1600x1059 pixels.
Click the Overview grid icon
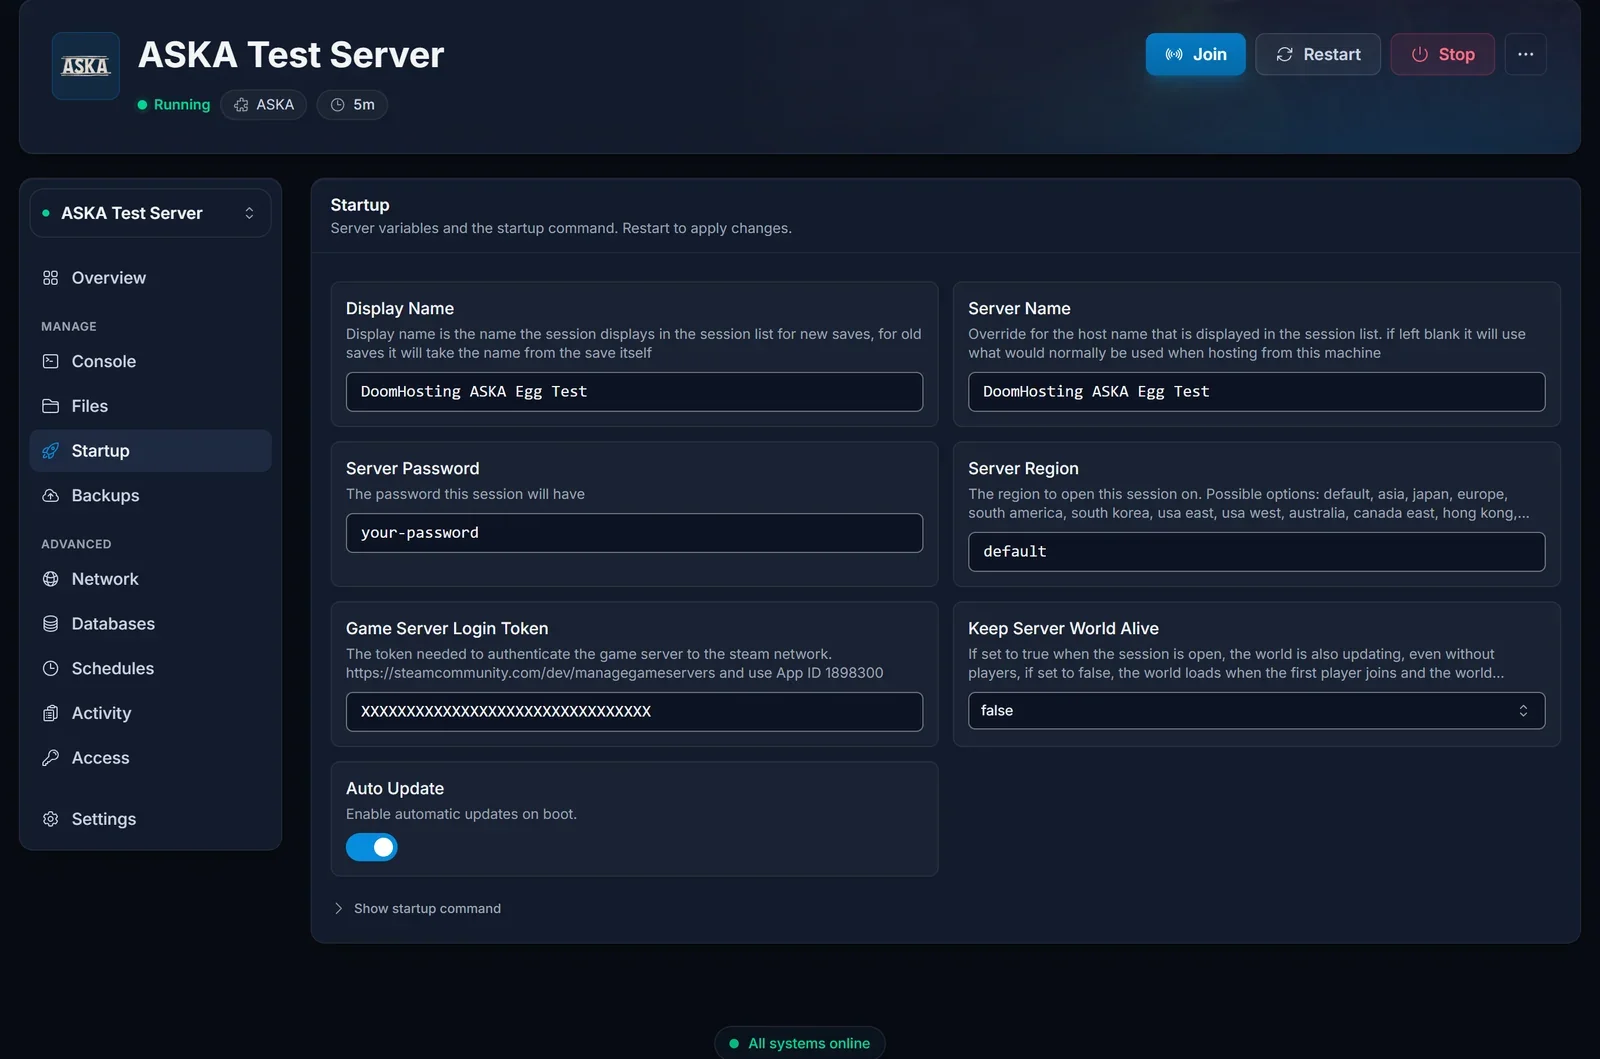[50, 278]
